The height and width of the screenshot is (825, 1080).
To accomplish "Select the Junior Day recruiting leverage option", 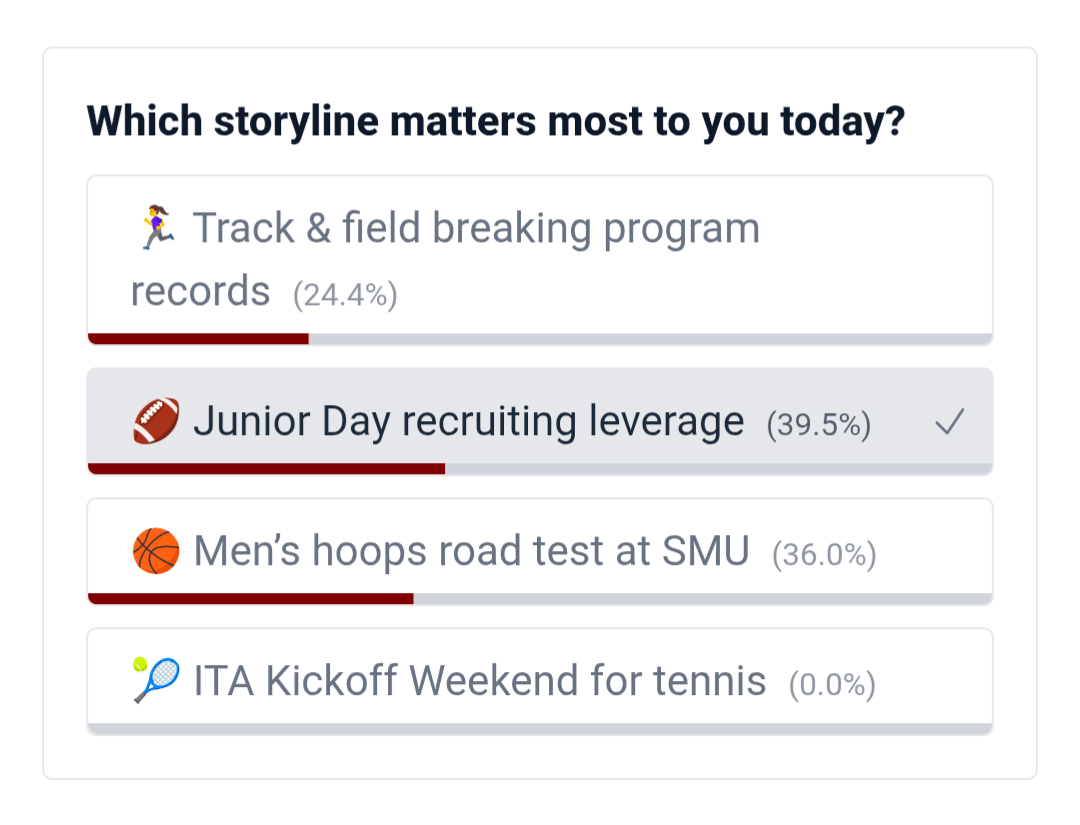I will pyautogui.click(x=468, y=422).
